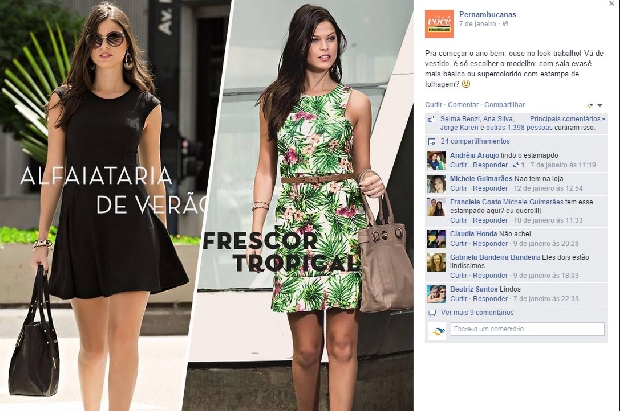Click Responder on Michele Guimarães' comment
This screenshot has width=620, height=411.
point(490,188)
